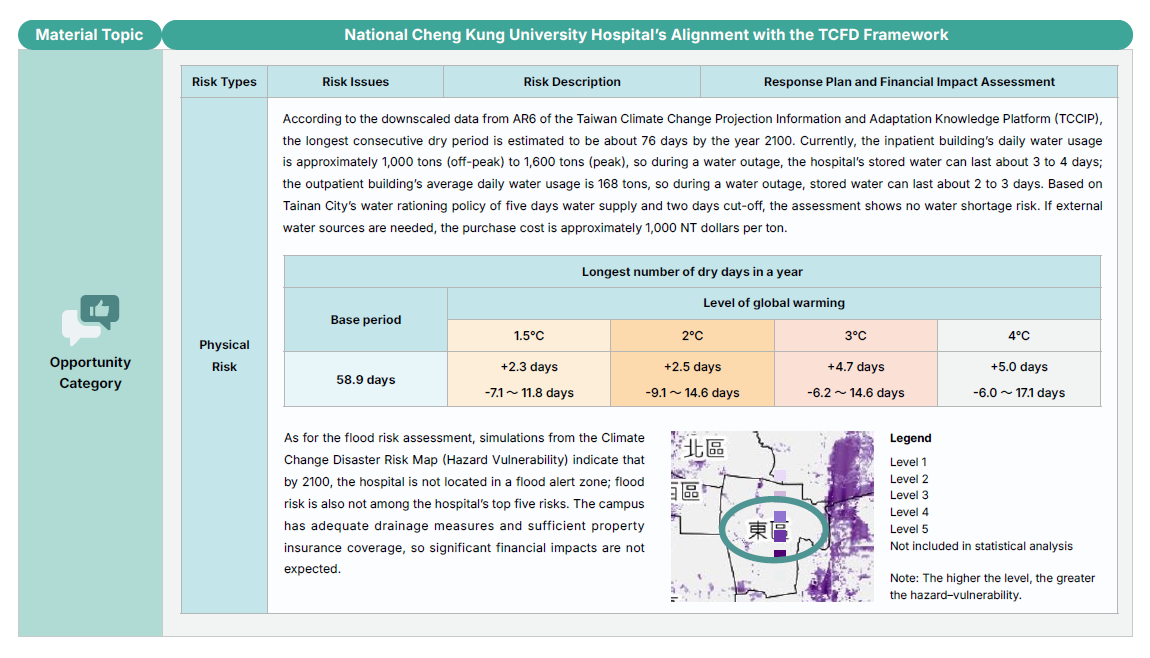Image resolution: width=1150 pixels, height=658 pixels.
Task: Select the Risk Description column header
Action: click(572, 81)
